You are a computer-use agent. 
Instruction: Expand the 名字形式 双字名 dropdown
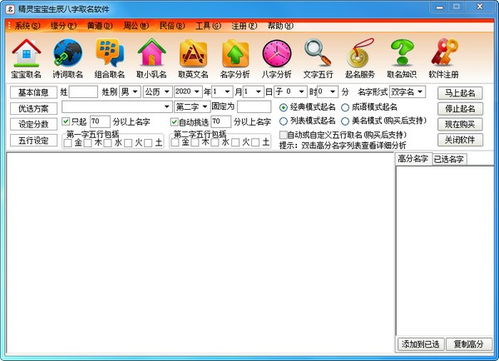click(x=407, y=92)
